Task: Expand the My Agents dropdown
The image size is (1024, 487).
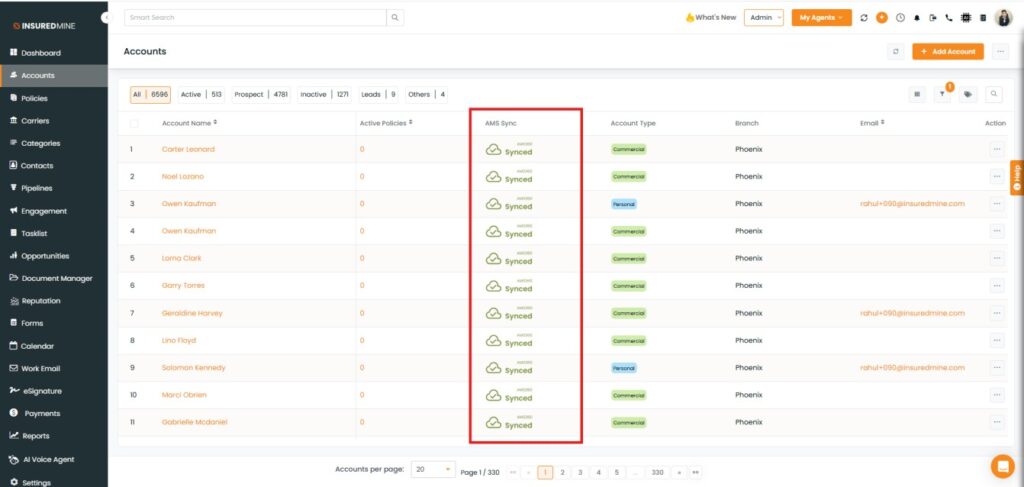Action: 820,18
